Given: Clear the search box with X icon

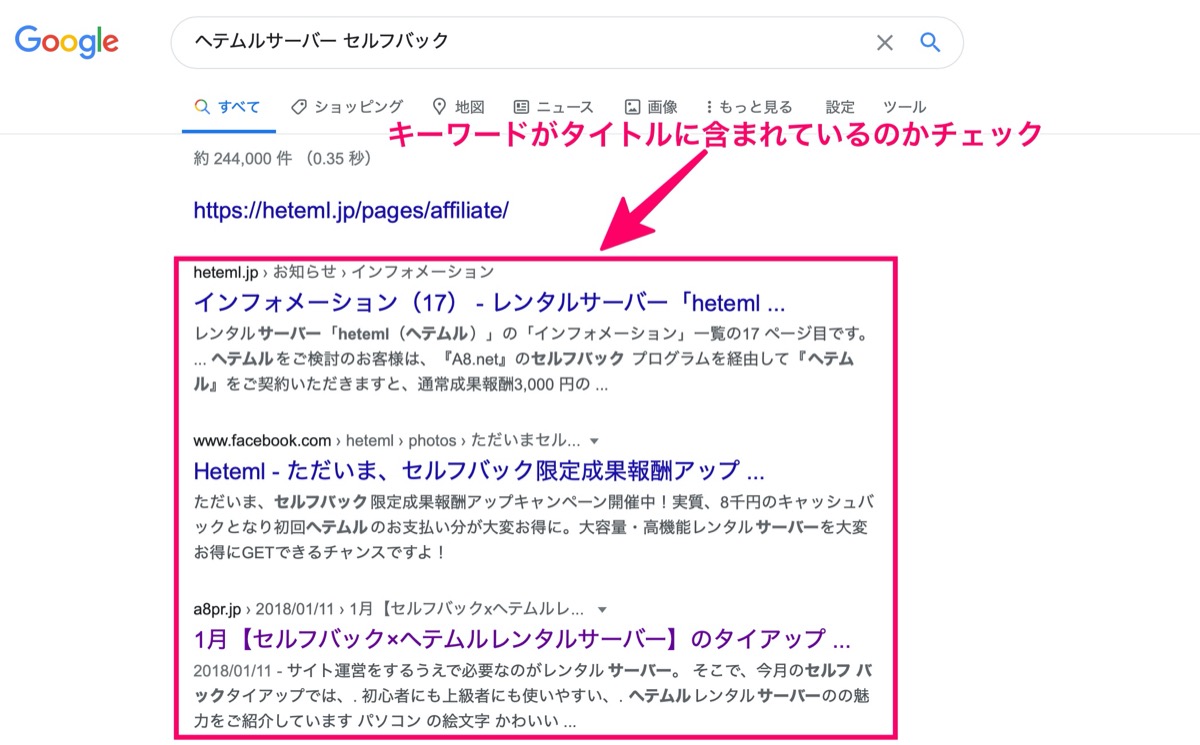Looking at the screenshot, I should [x=885, y=42].
